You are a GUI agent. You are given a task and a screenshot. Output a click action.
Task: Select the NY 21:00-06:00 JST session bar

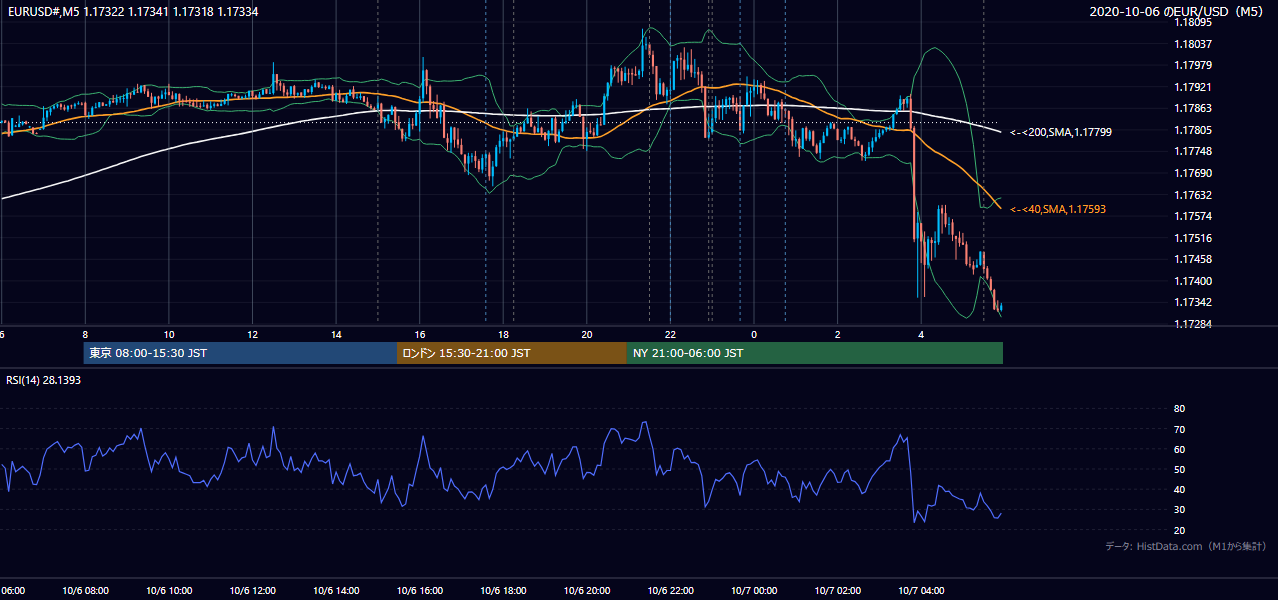click(815, 353)
